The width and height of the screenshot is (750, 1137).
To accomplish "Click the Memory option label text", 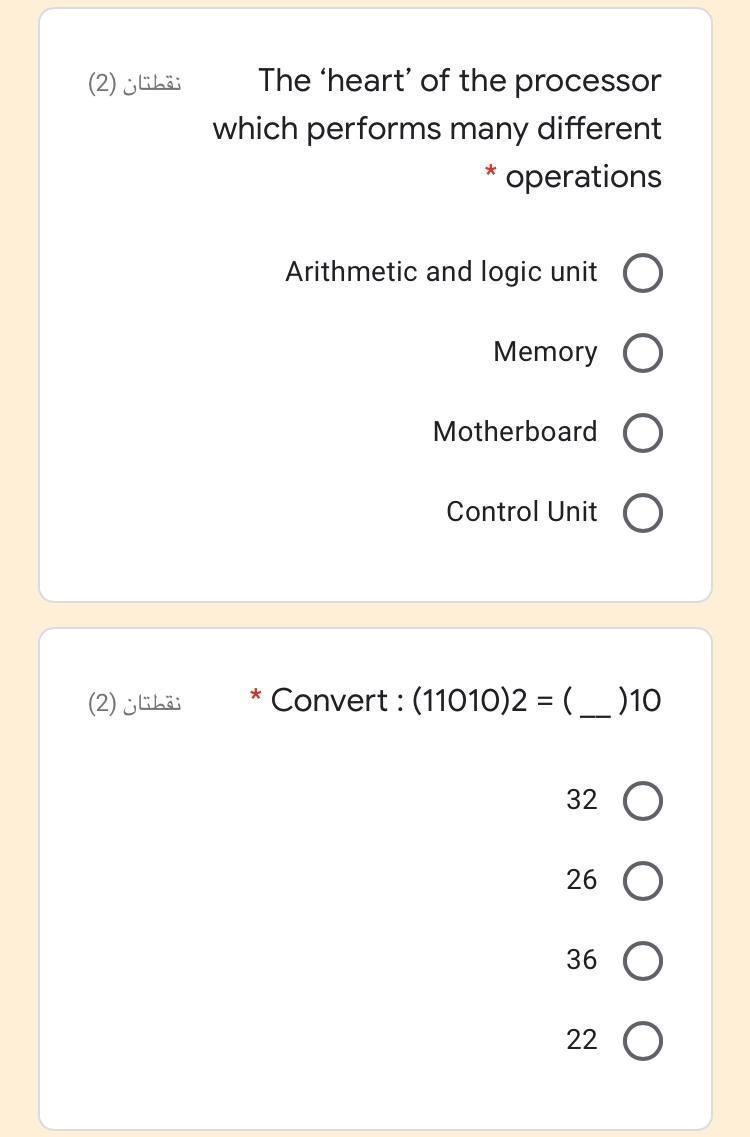I will [544, 352].
